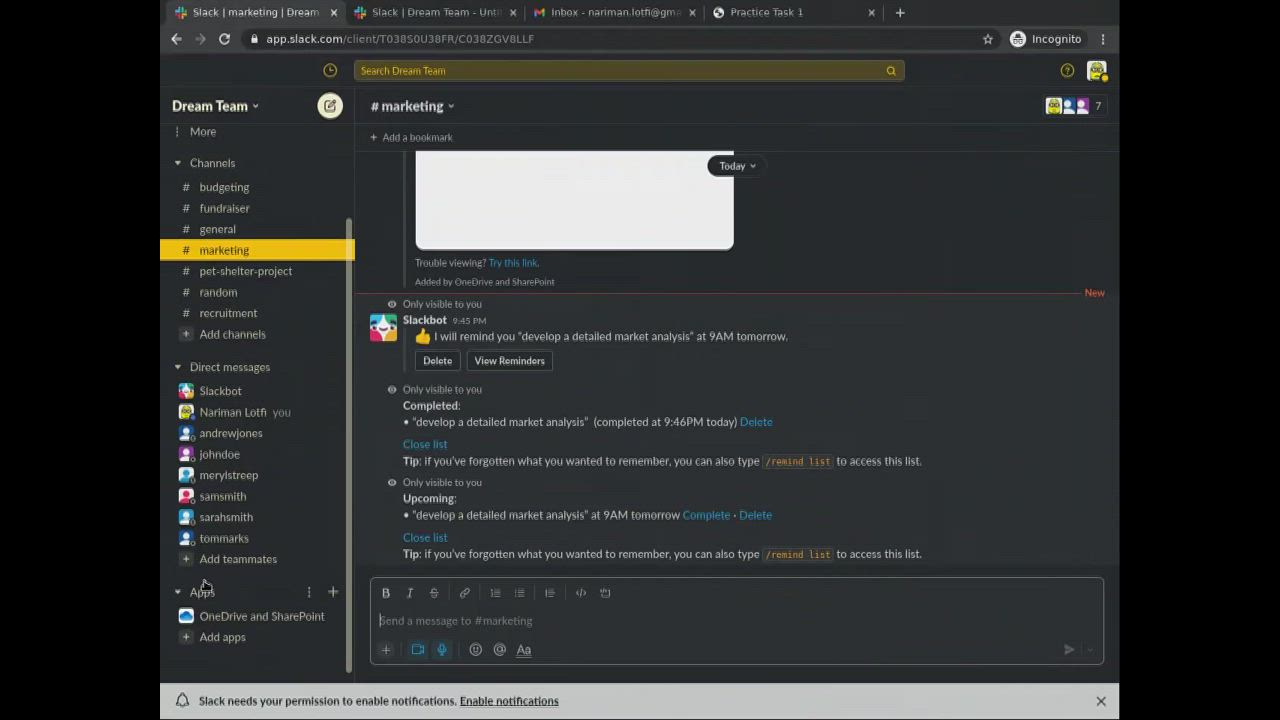Viewport: 1280px width, 720px height.
Task: Collapse the Apps section arrow
Action: [x=178, y=592]
